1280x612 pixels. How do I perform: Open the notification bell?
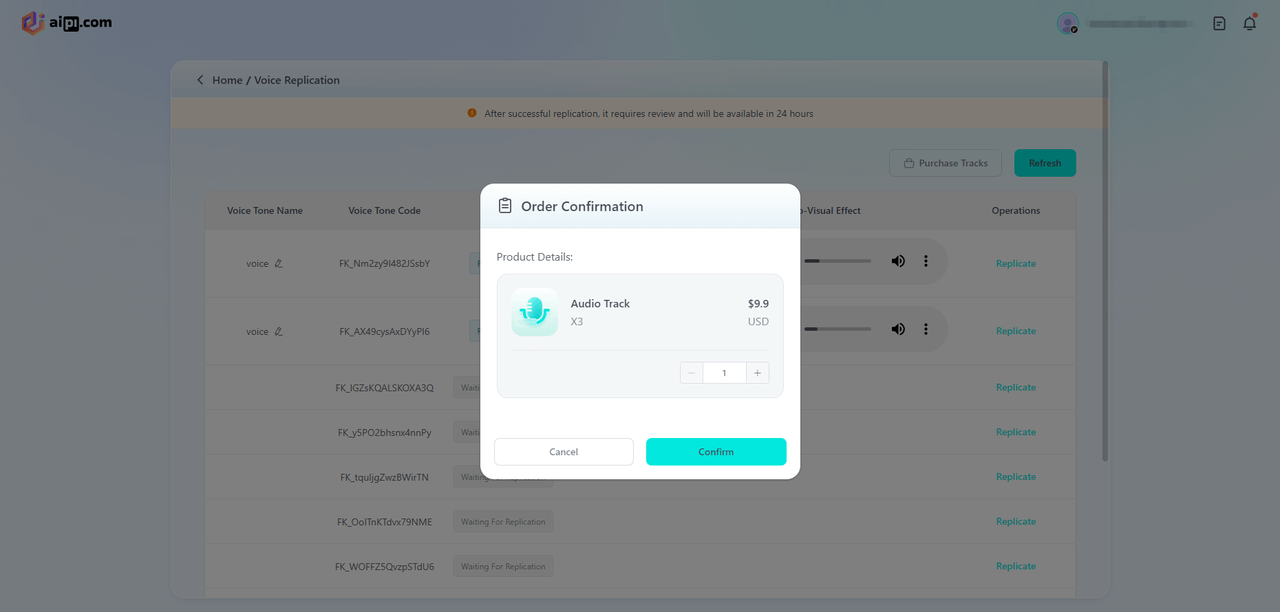coord(1249,23)
